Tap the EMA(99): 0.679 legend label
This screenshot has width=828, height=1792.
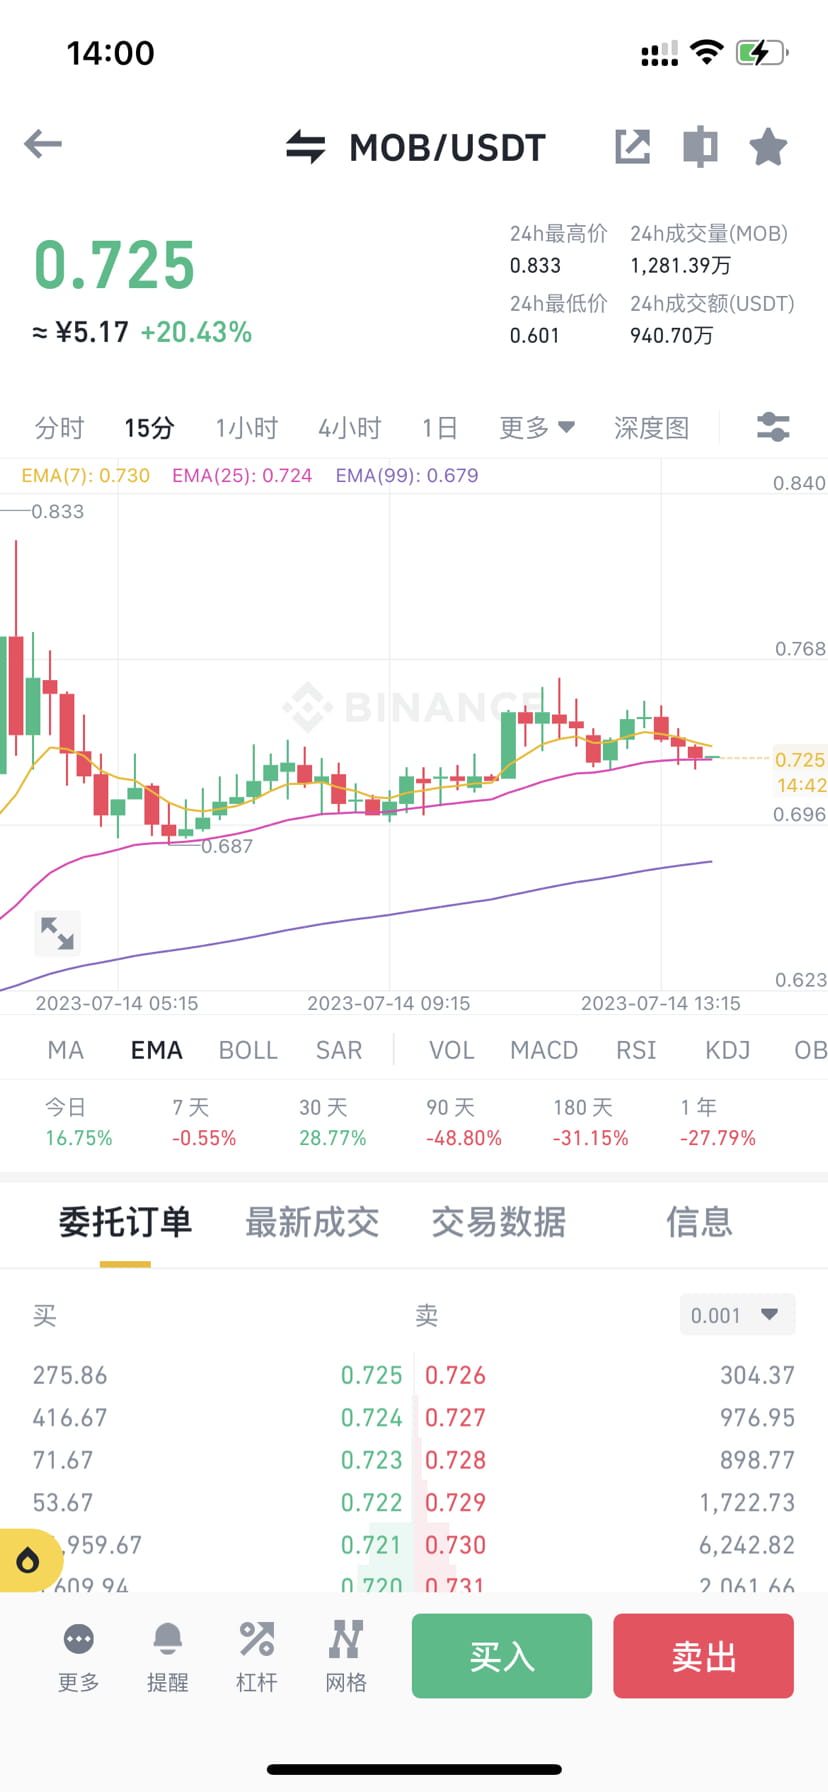click(x=407, y=476)
